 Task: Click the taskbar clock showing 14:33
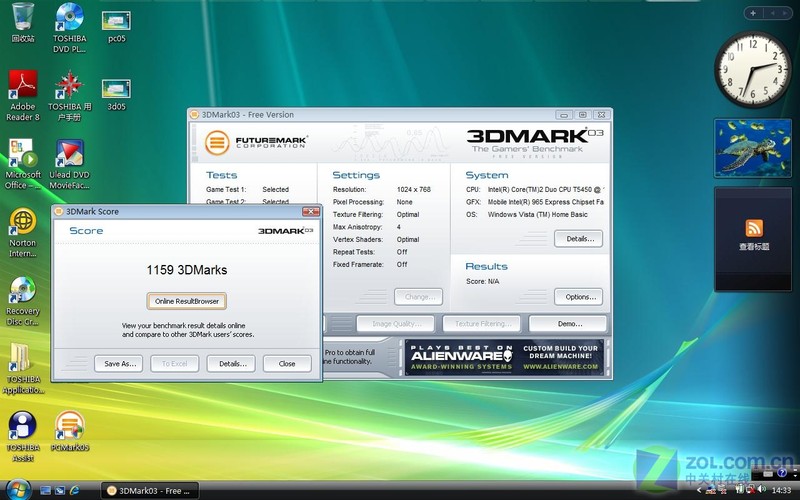coord(781,490)
